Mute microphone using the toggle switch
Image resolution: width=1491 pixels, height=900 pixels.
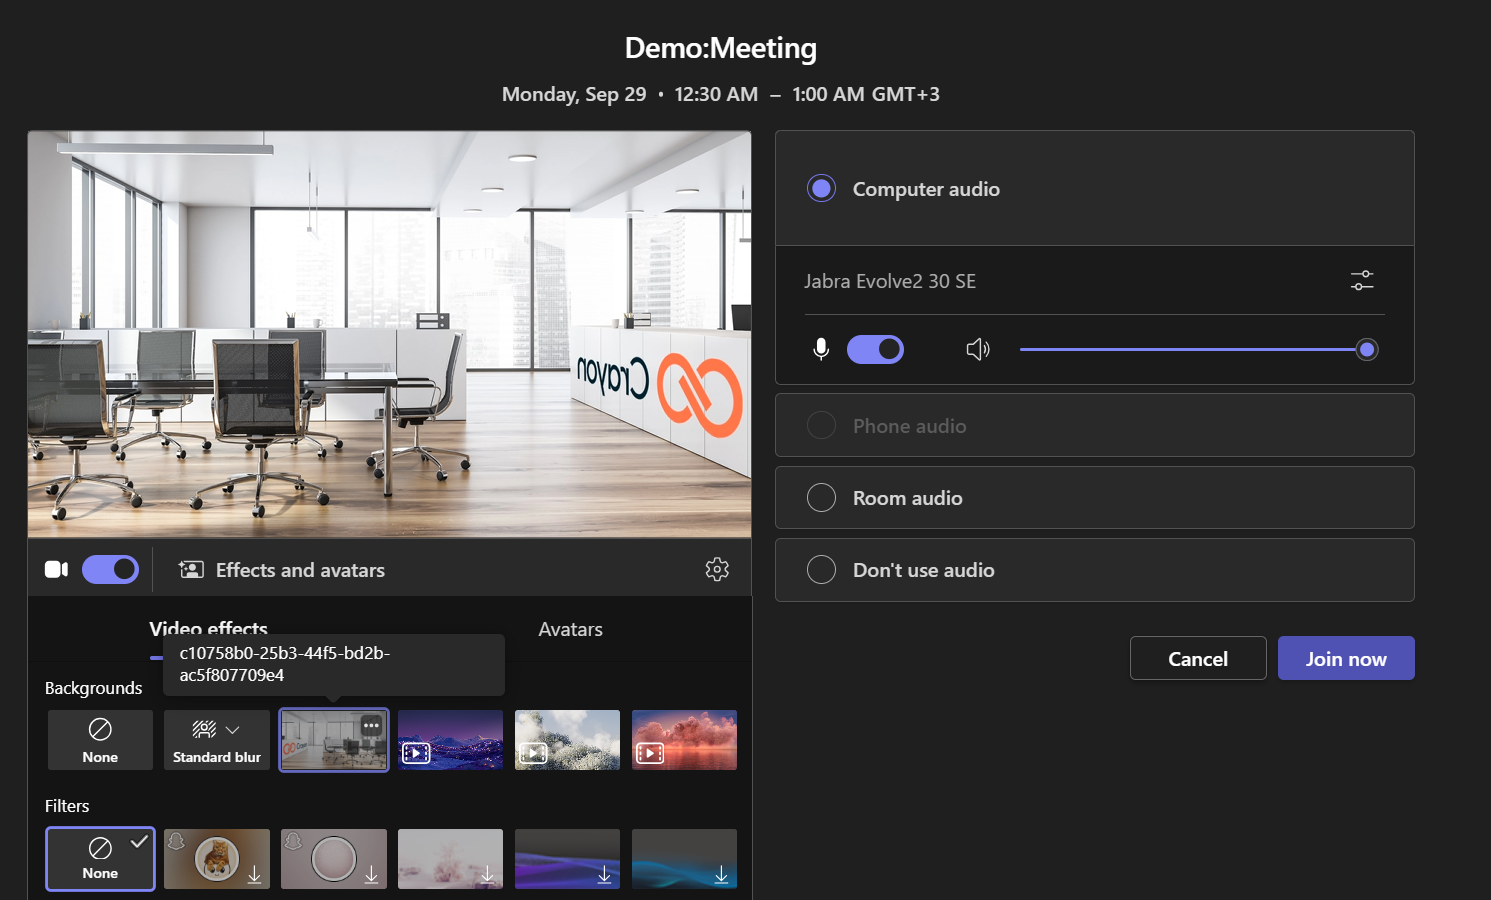(875, 349)
